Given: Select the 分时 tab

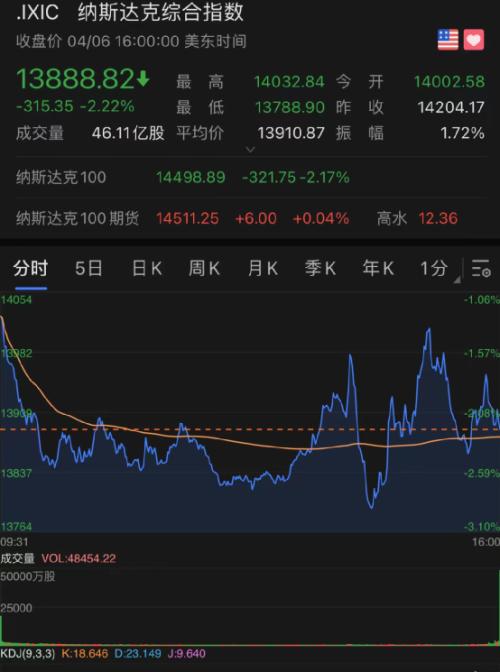Looking at the screenshot, I should (x=30, y=269).
